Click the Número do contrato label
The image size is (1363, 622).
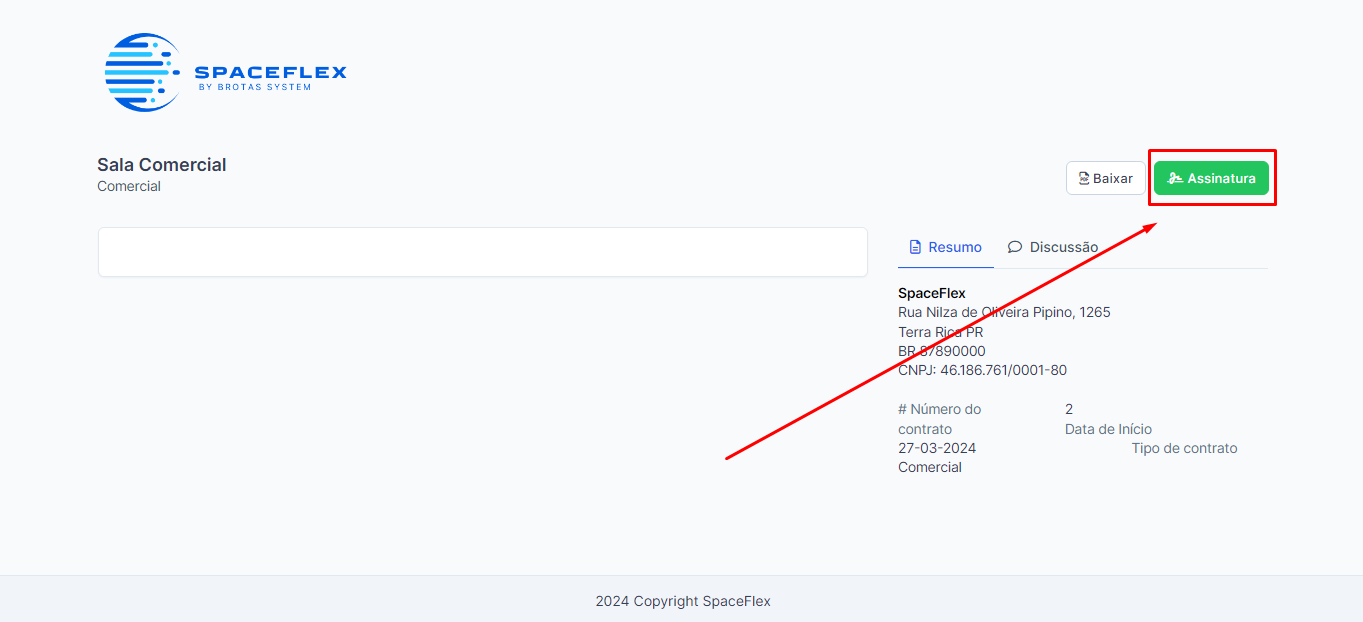940,419
